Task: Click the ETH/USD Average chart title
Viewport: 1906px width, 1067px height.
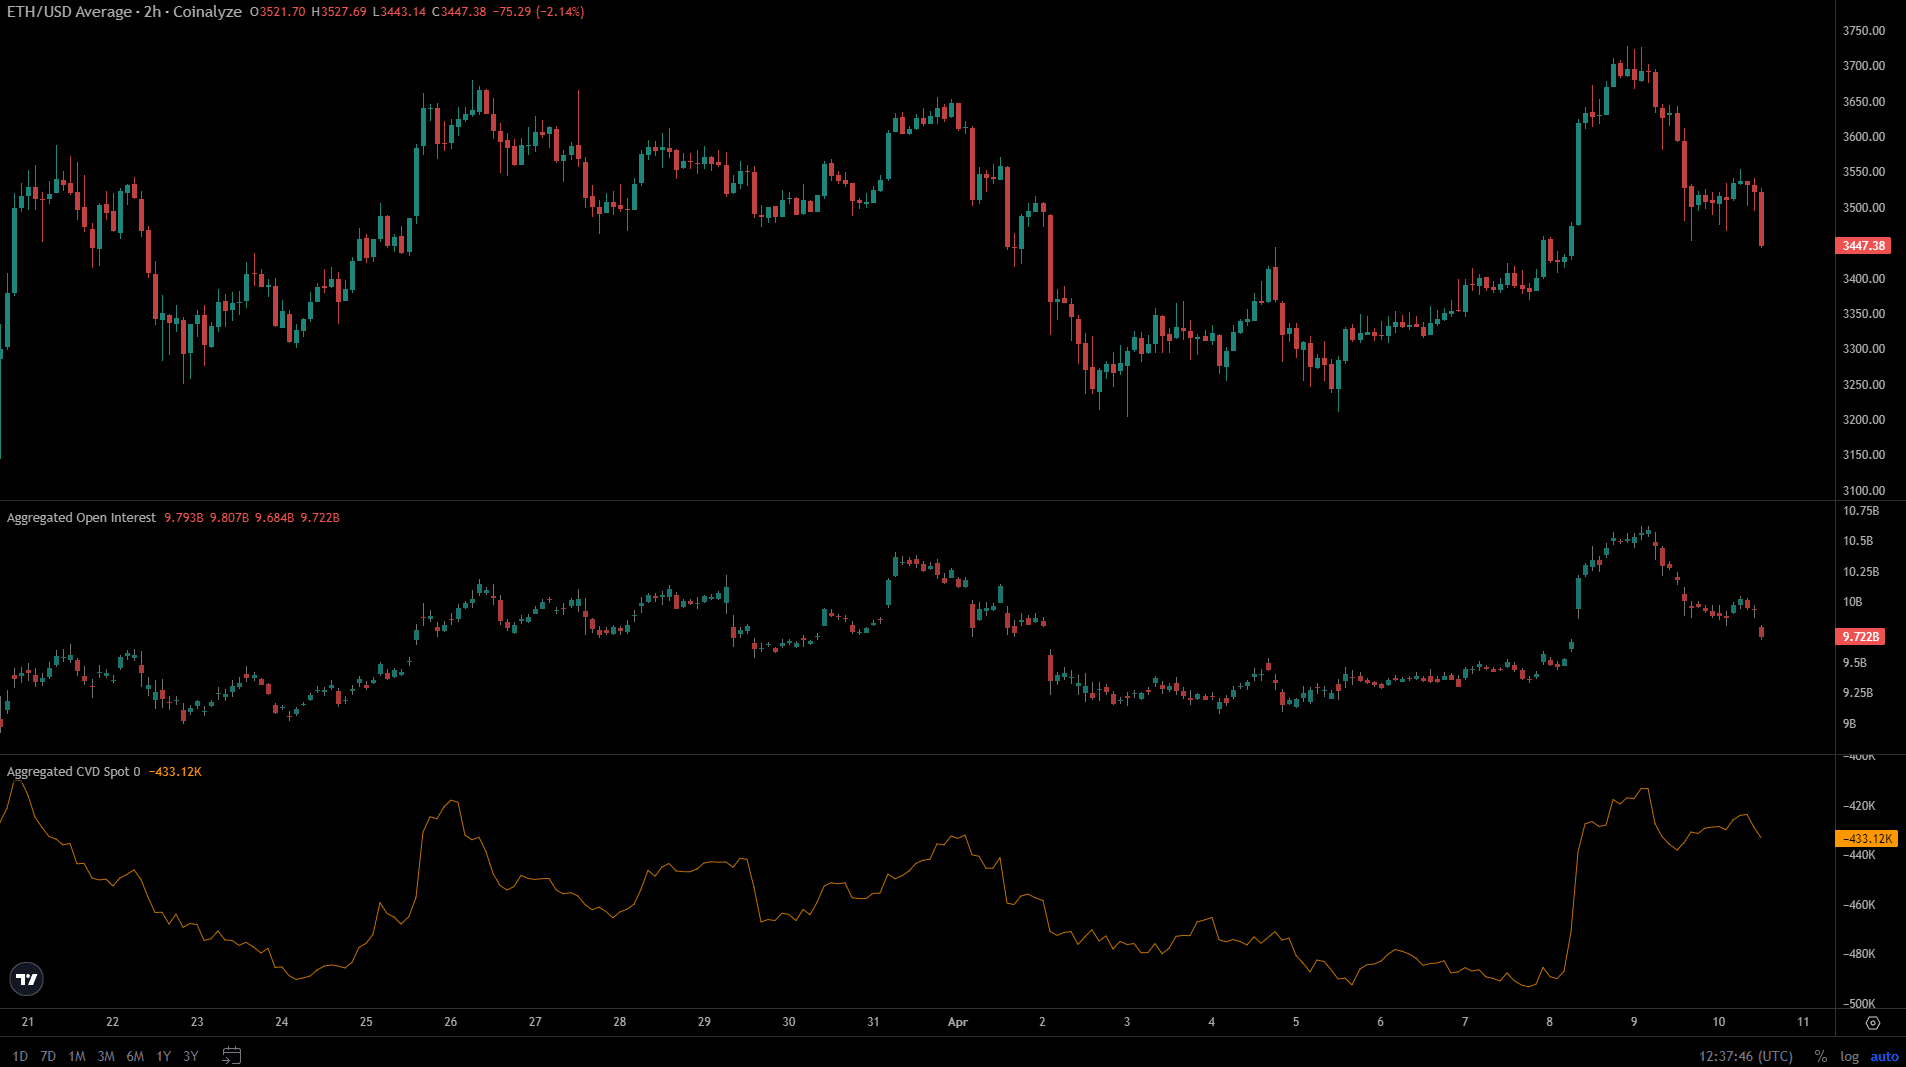Action: coord(124,12)
